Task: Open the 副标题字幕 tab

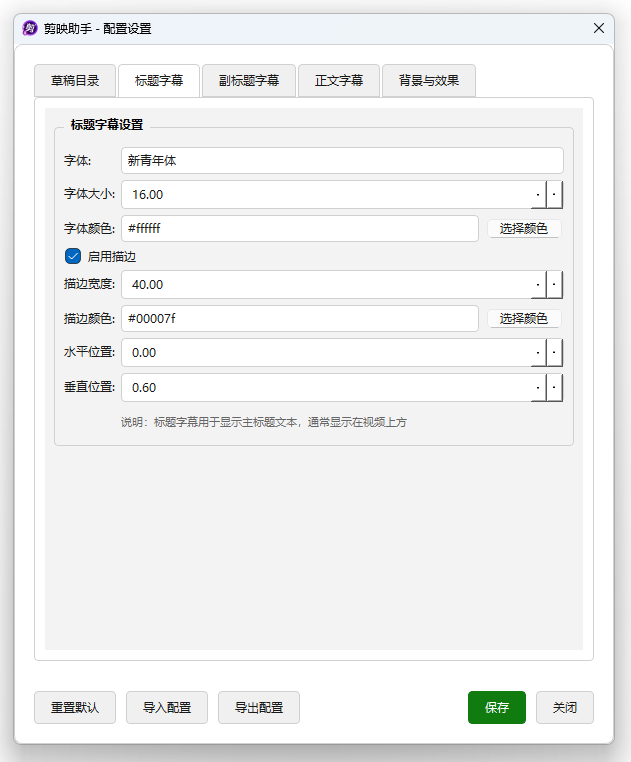Action: click(249, 81)
